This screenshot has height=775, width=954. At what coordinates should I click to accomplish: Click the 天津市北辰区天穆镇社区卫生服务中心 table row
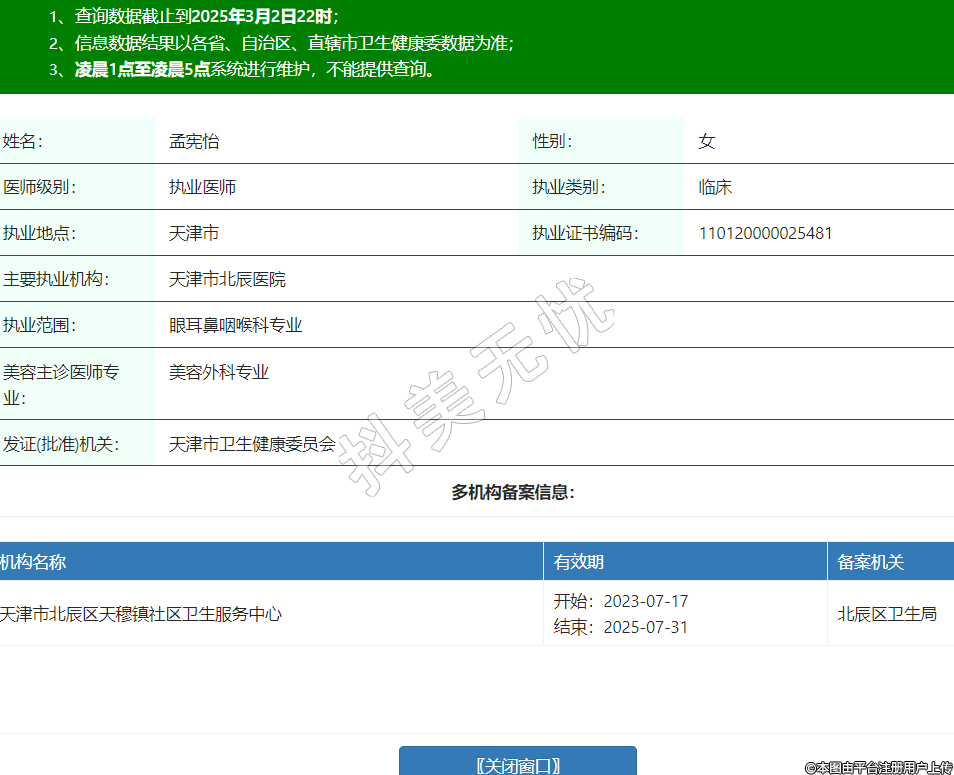(x=141, y=614)
